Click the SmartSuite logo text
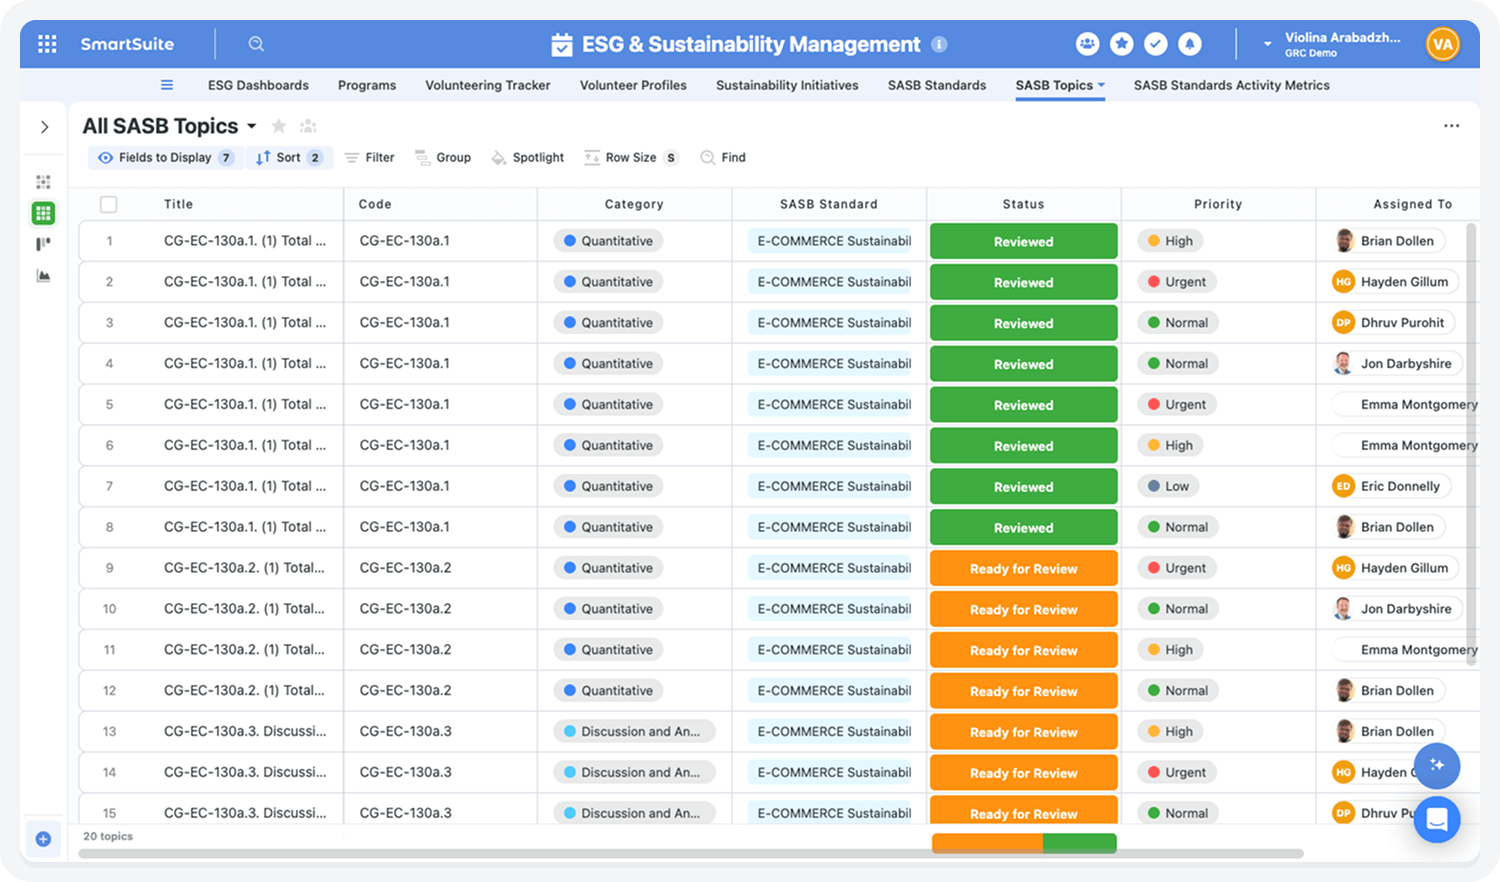The height and width of the screenshot is (882, 1500). coord(127,44)
